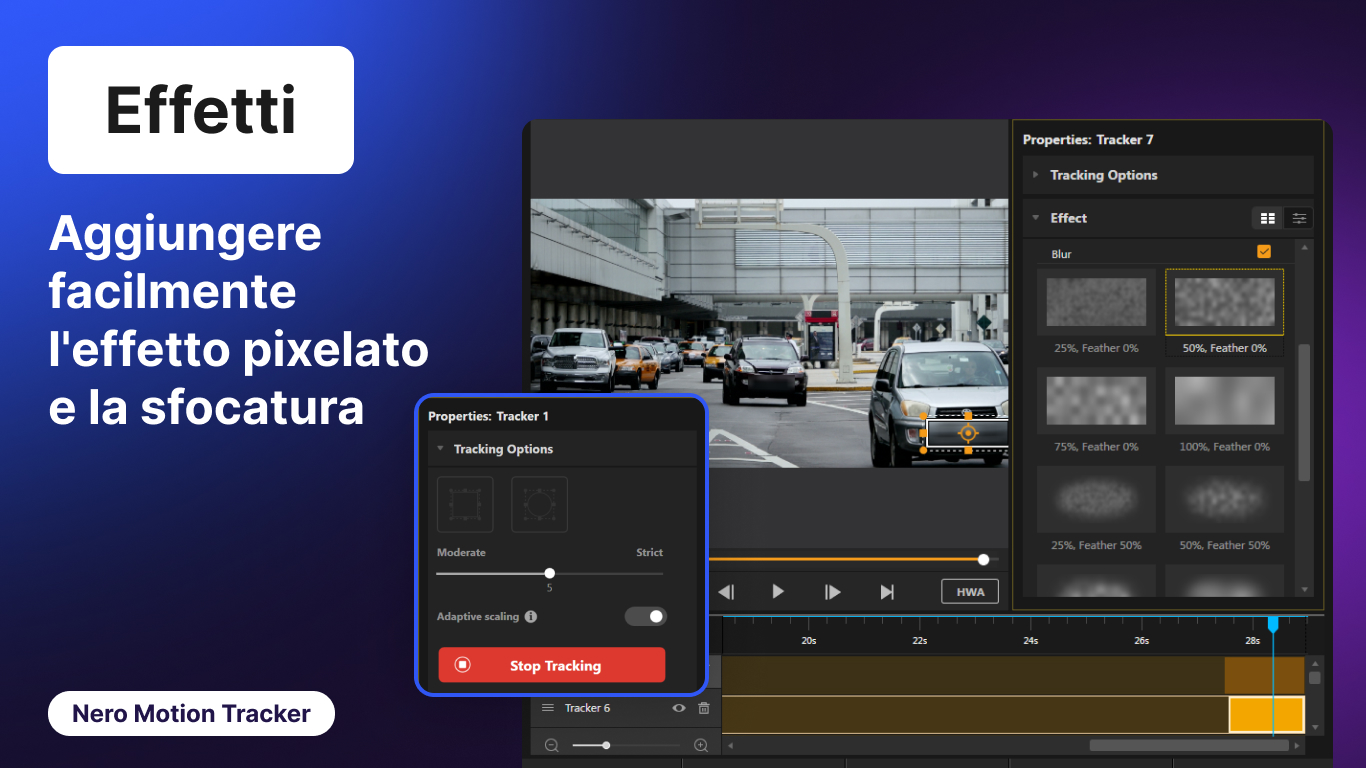
Task: Select the rectangular tracking shape icon
Action: (x=465, y=504)
